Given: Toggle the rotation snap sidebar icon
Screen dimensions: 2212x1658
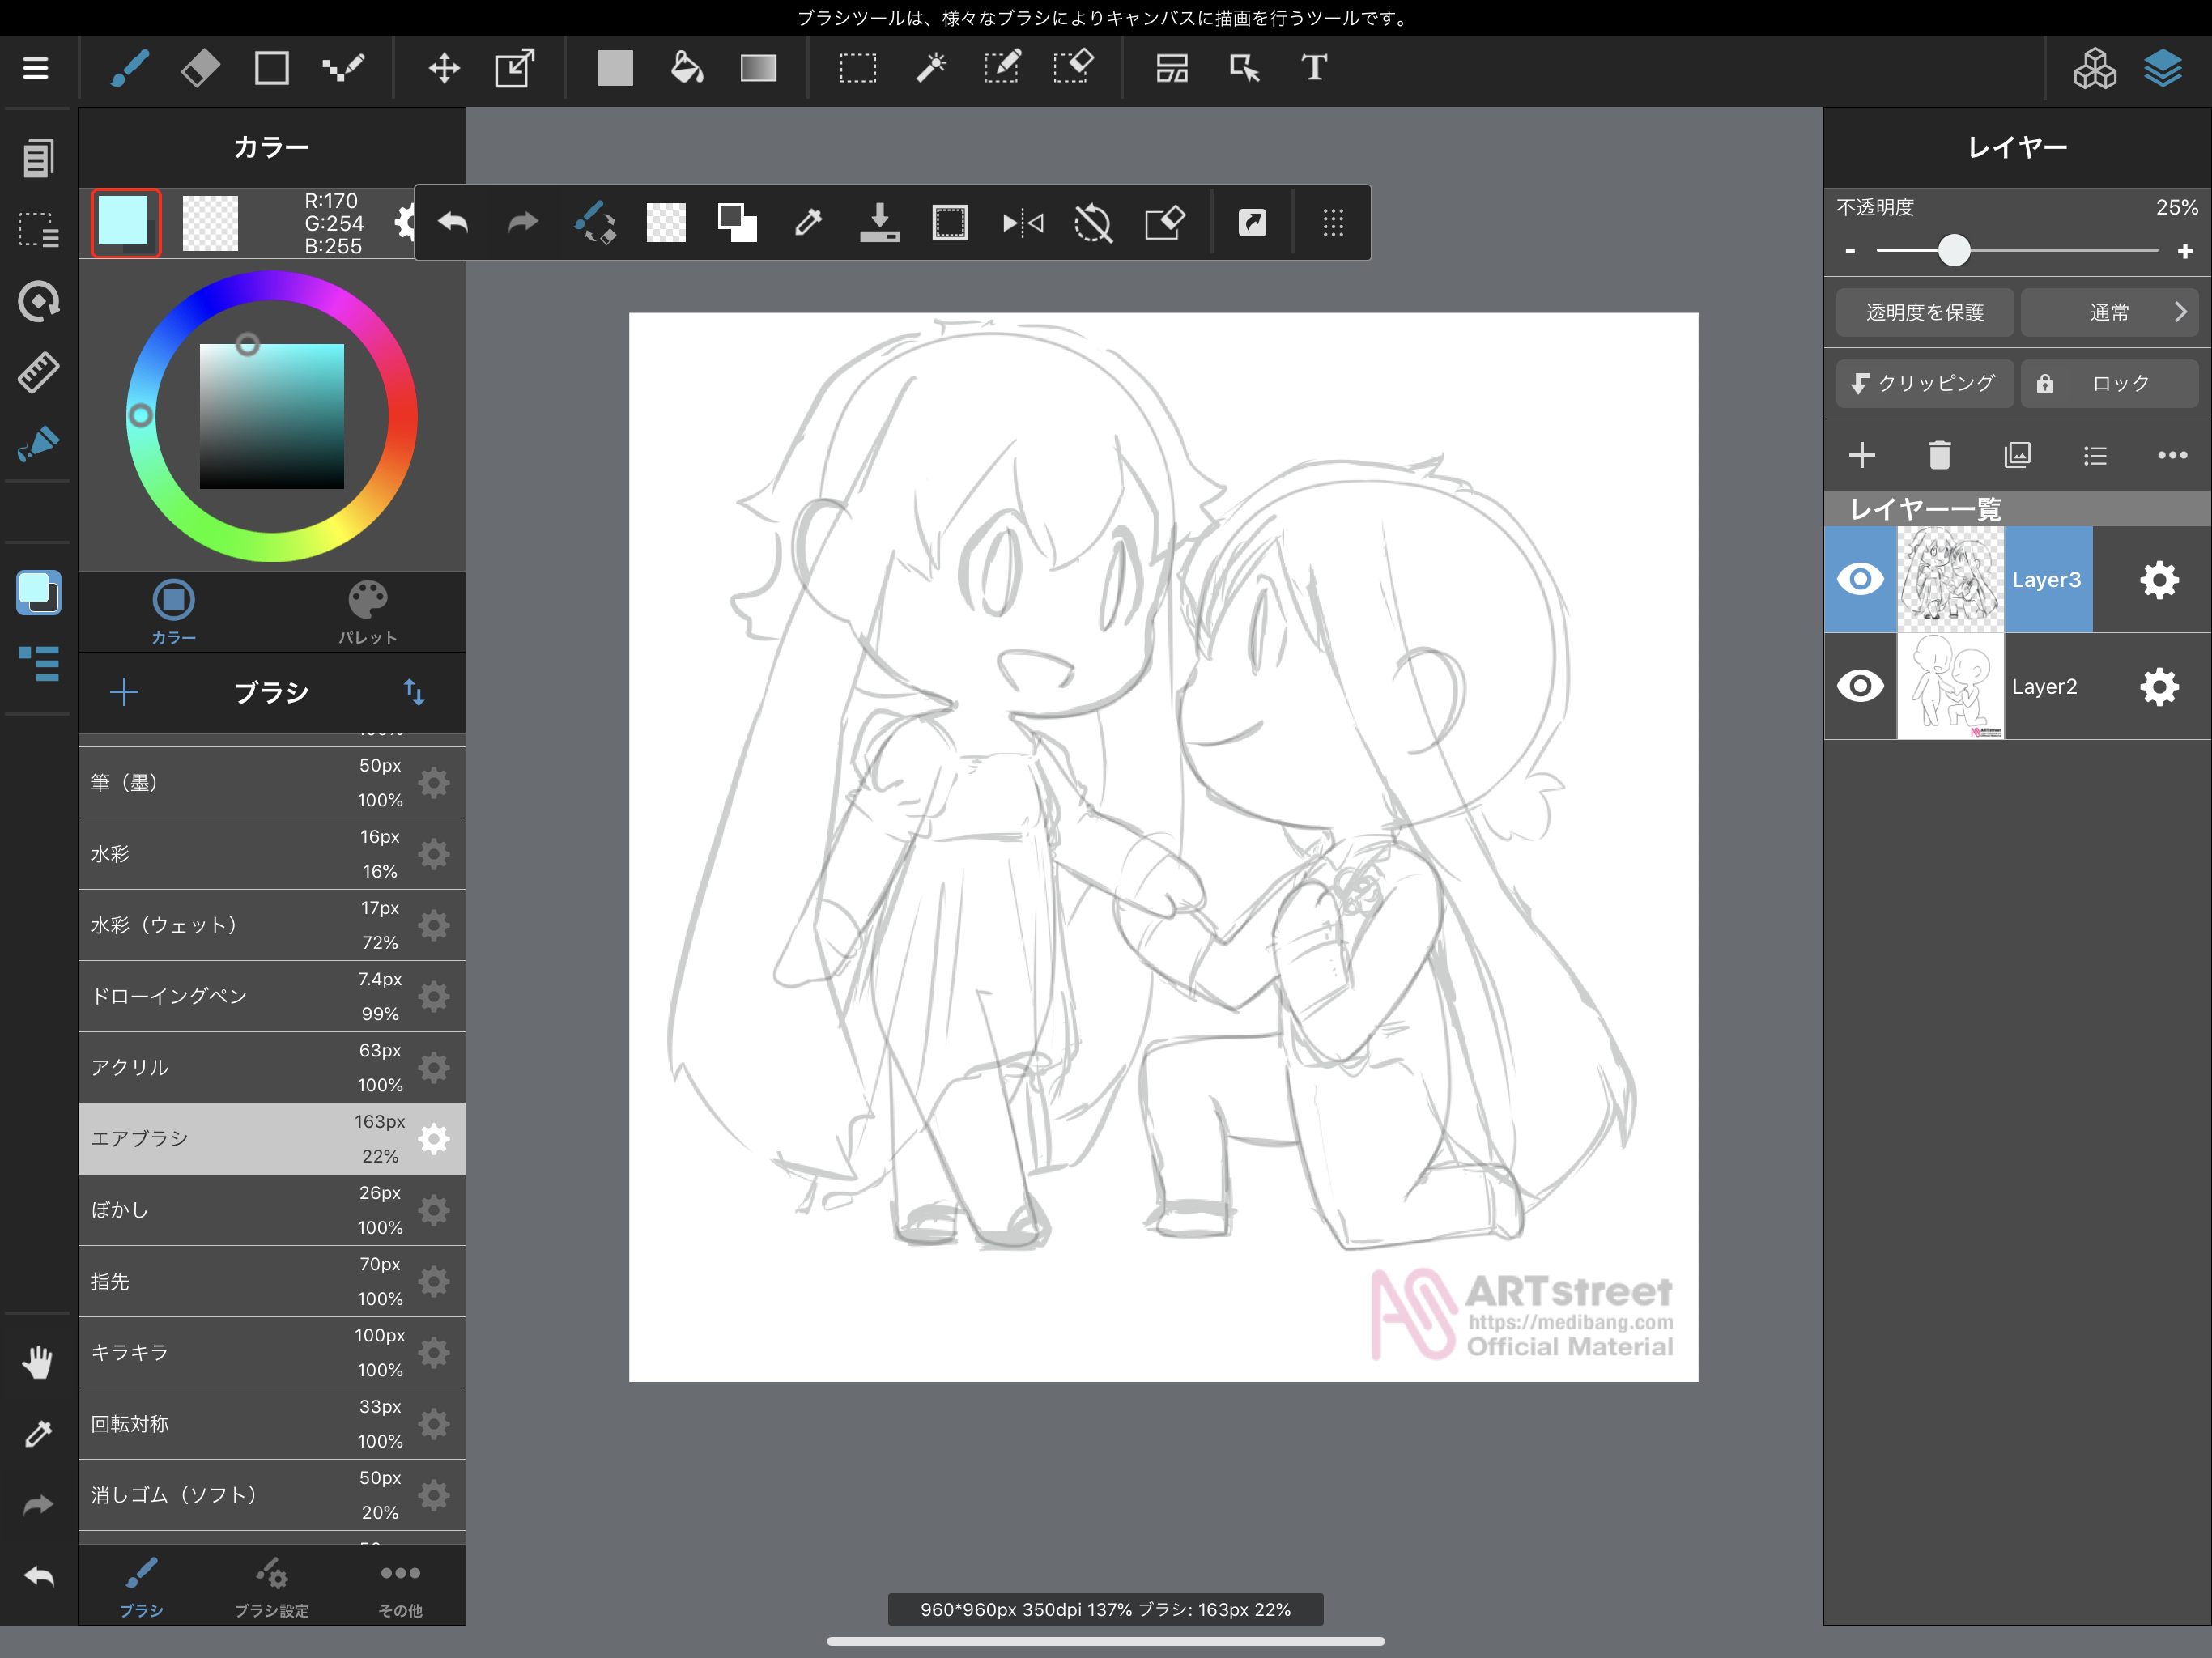Looking at the screenshot, I should pos(38,301).
